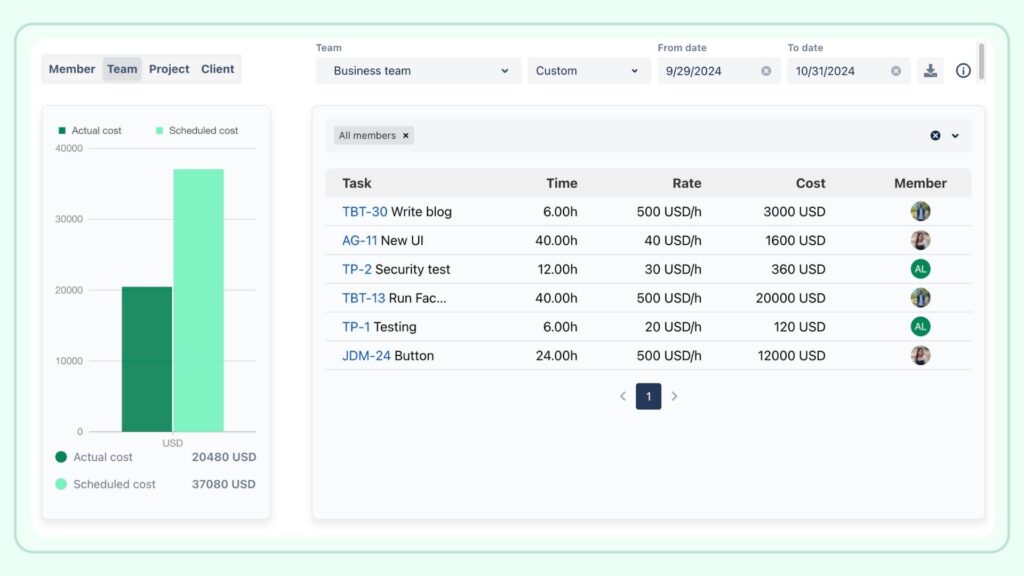The height and width of the screenshot is (576, 1024).
Task: Clear the 10/31/2024 to date
Action: [x=894, y=70]
